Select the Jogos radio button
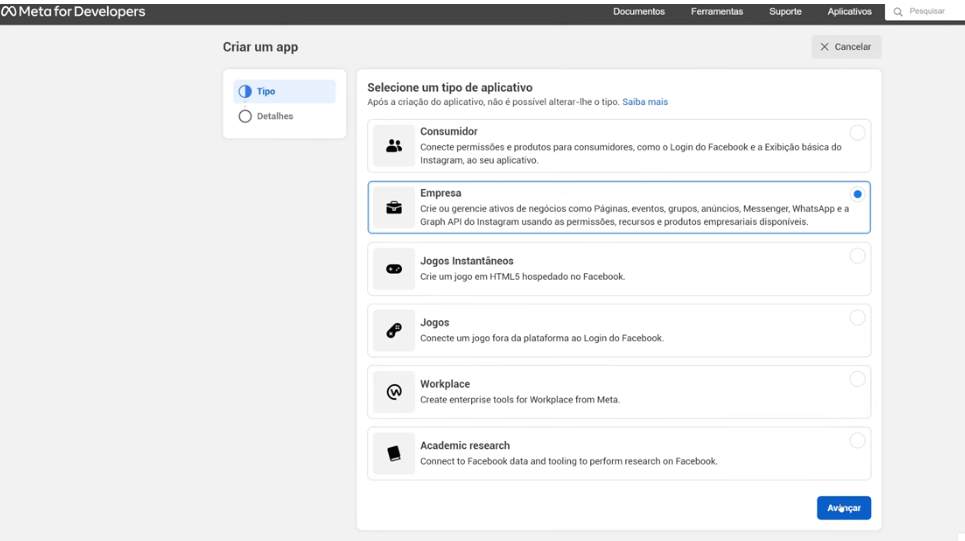Image resolution: width=965 pixels, height=541 pixels. [x=857, y=317]
